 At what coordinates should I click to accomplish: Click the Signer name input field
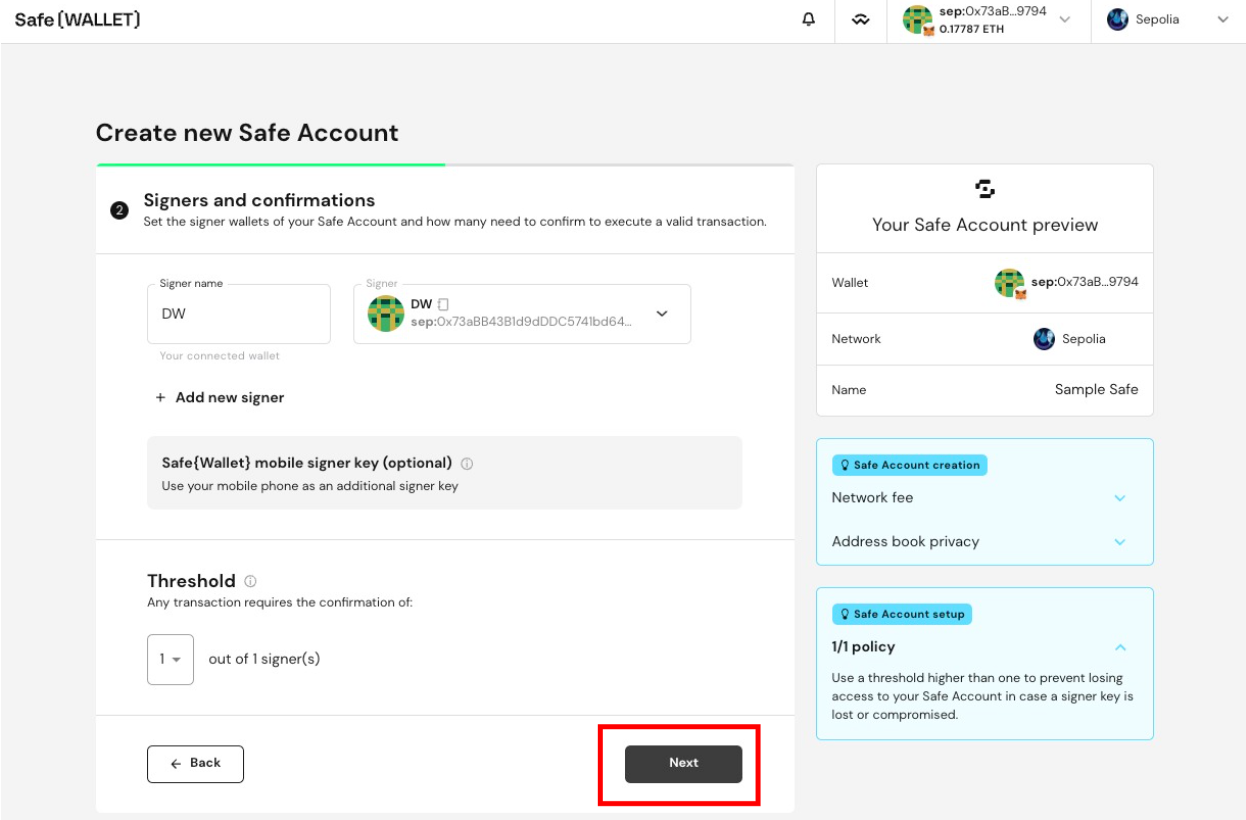[239, 313]
